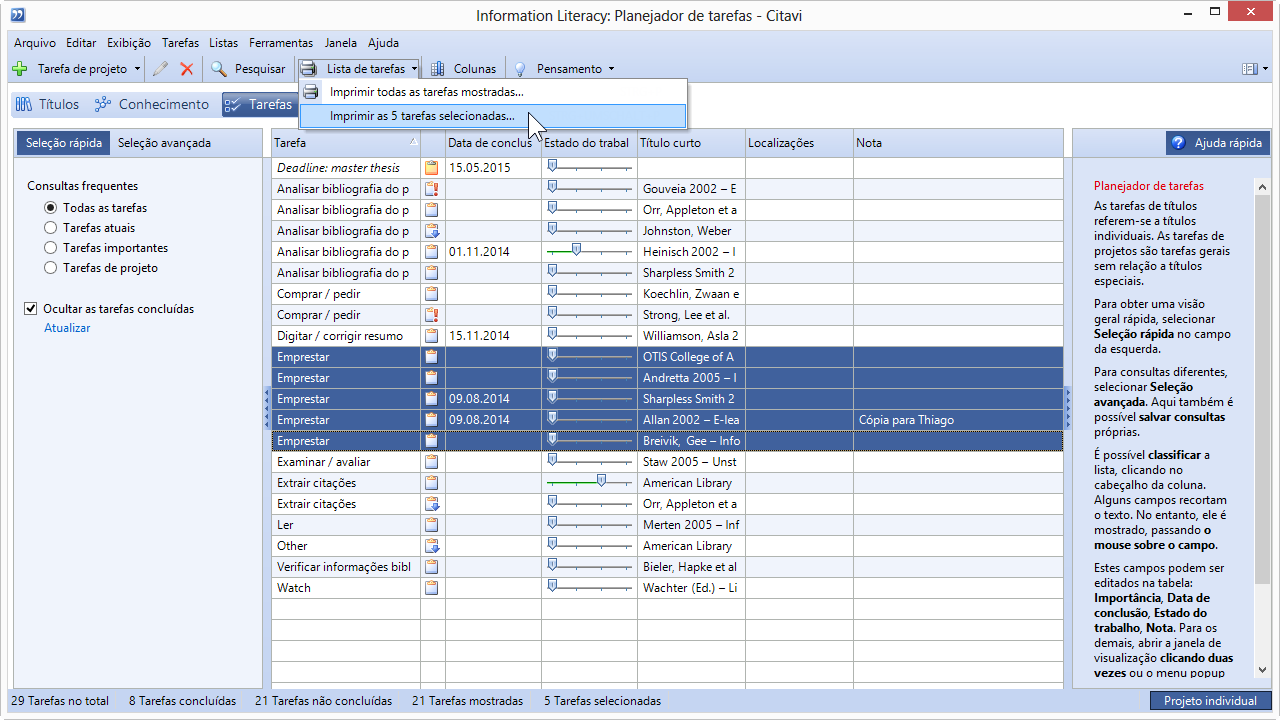
Task: Click task icon in Wachter (Ed.) row
Action: point(432,588)
